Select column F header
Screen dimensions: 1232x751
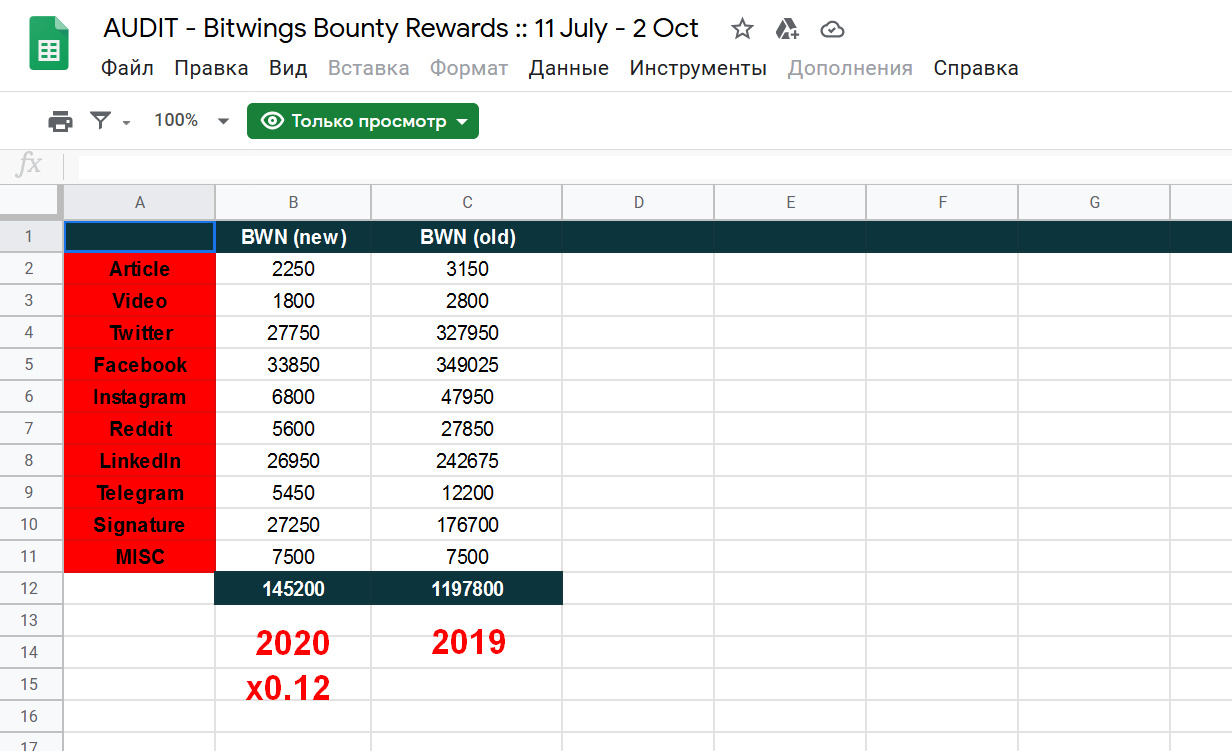[x=942, y=202]
